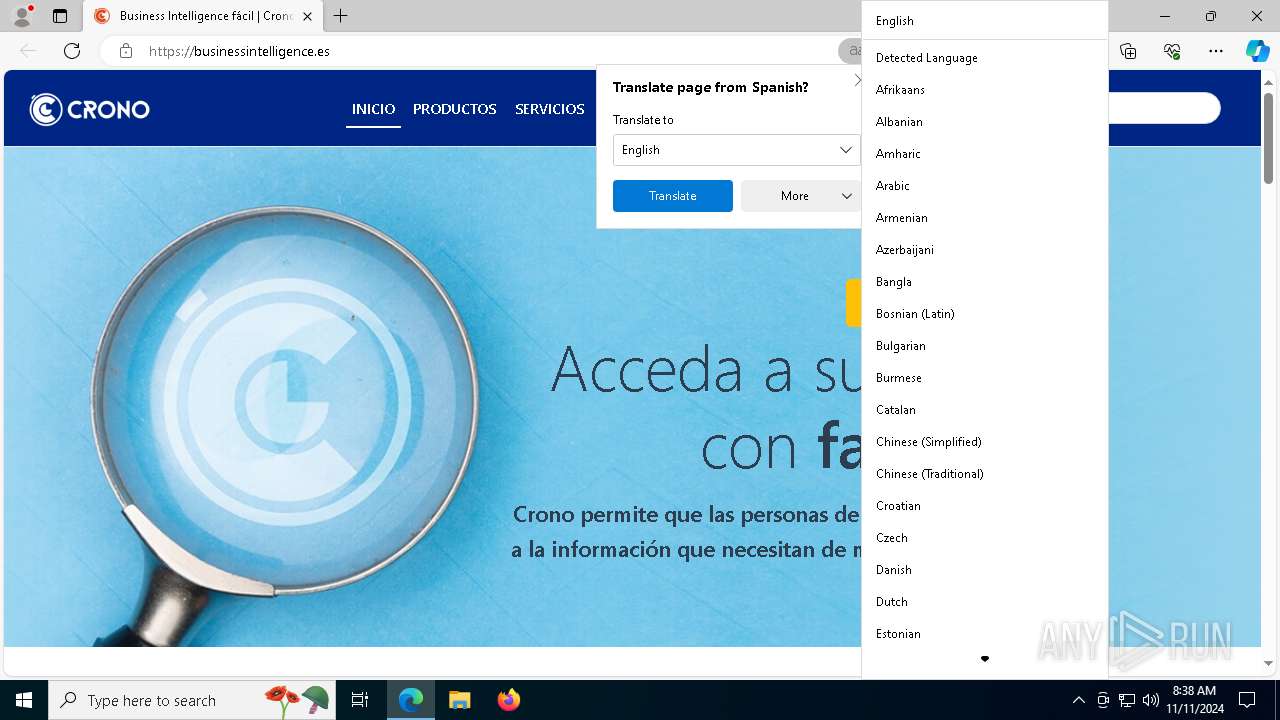Screen dimensions: 1280x720
Task: Open Browser essentials icon
Action: pos(1172,51)
